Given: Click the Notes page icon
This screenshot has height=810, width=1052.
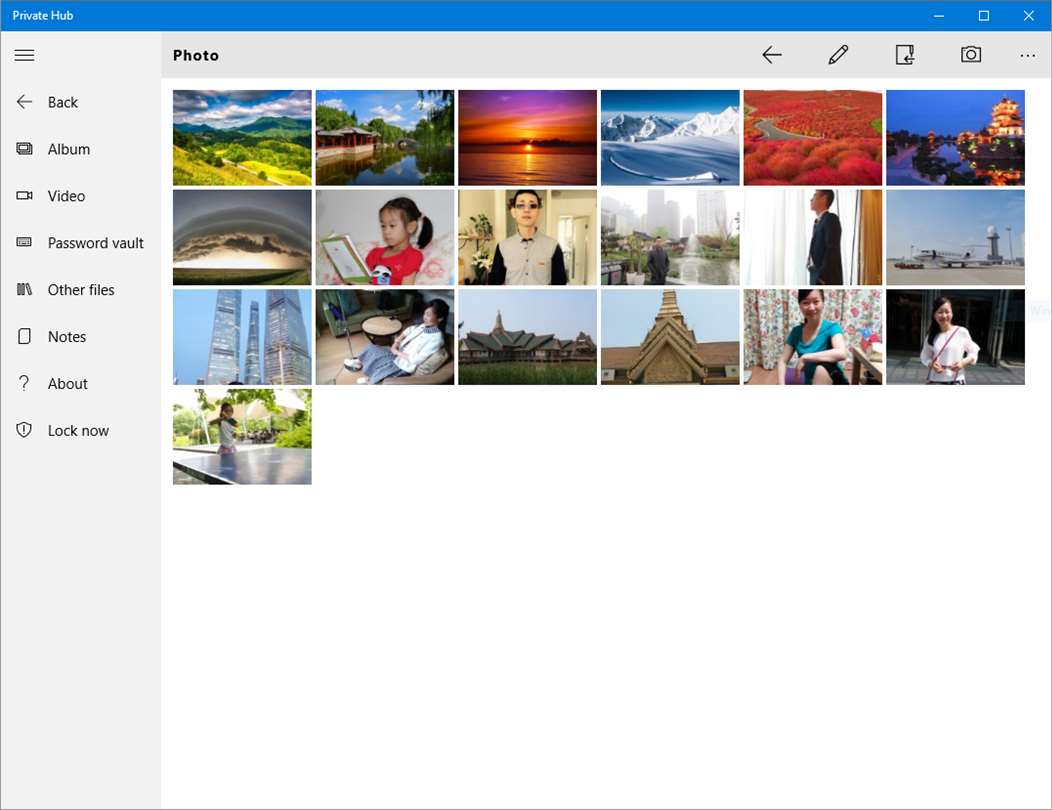Looking at the screenshot, I should click(x=24, y=336).
